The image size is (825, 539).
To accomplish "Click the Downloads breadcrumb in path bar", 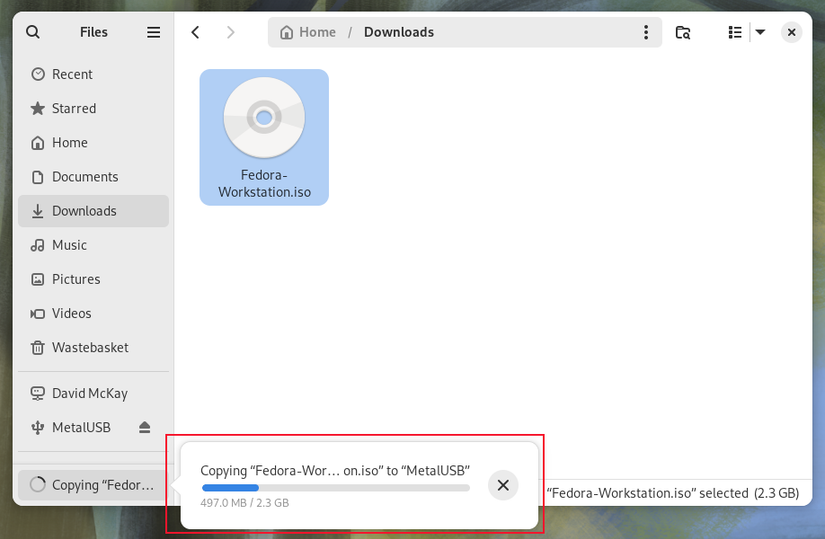I will [399, 32].
